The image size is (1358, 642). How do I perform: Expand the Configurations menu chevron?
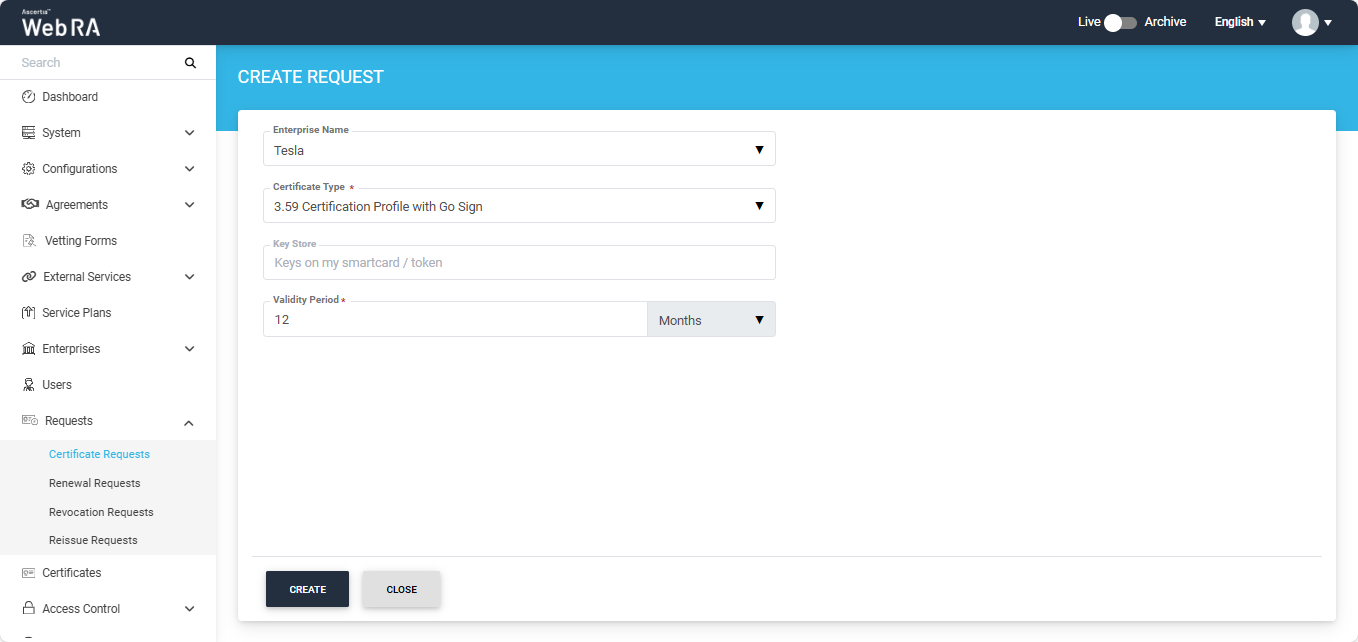tap(190, 169)
